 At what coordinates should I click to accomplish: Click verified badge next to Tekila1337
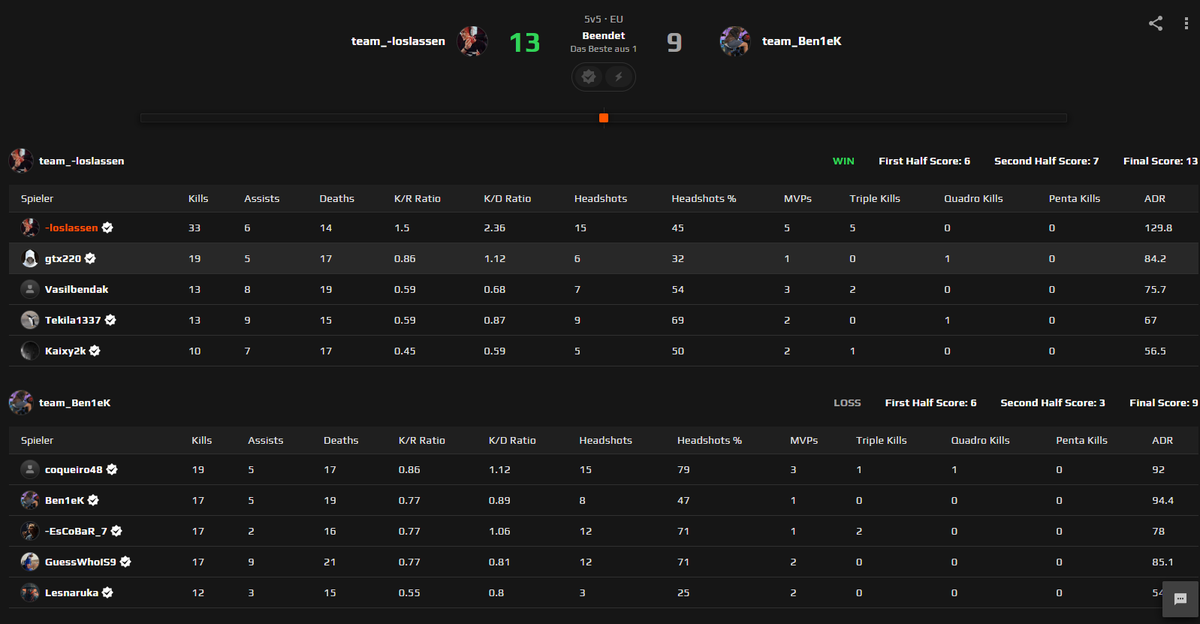[111, 320]
